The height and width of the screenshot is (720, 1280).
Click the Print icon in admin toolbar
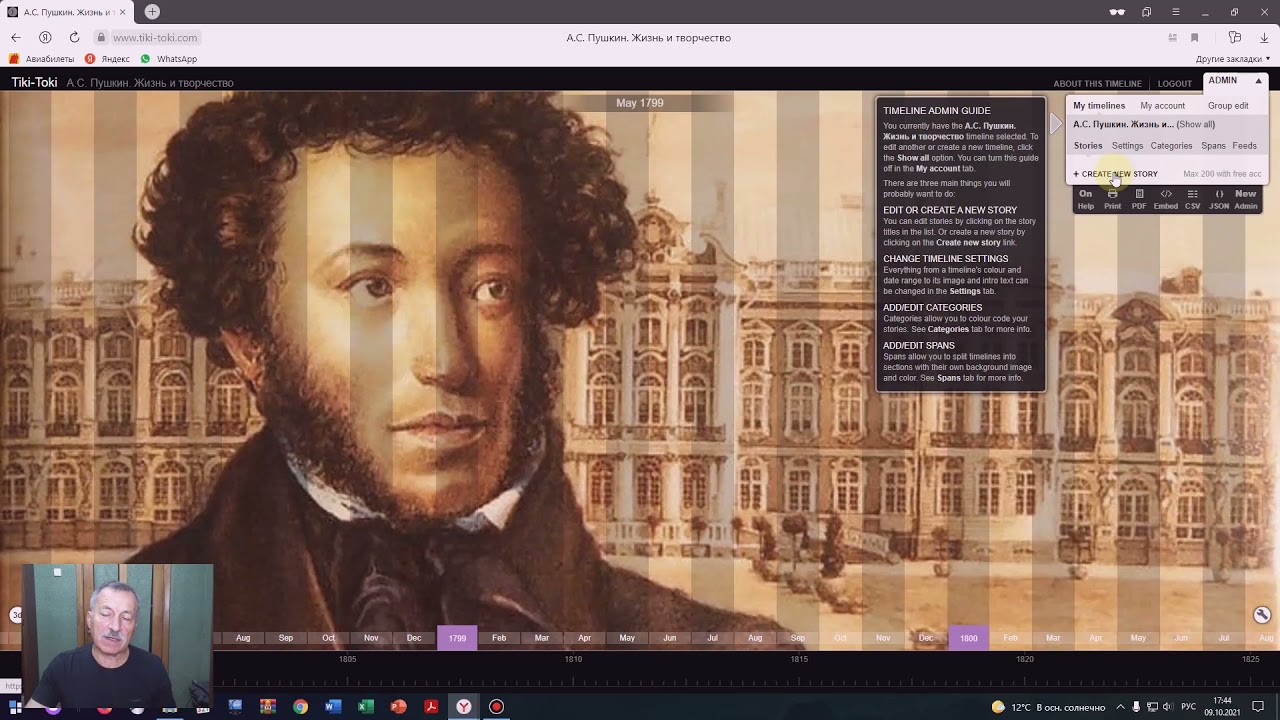[x=1112, y=199]
